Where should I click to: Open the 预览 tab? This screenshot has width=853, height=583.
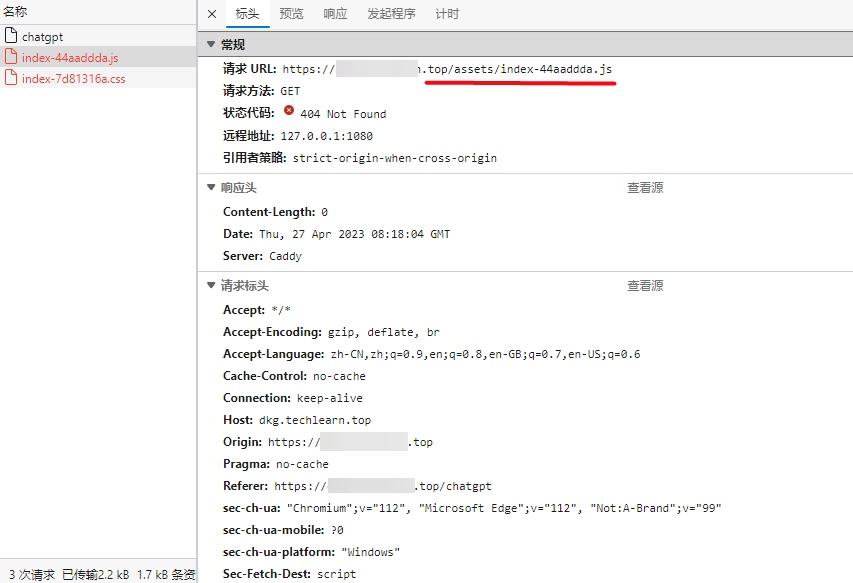[x=291, y=14]
